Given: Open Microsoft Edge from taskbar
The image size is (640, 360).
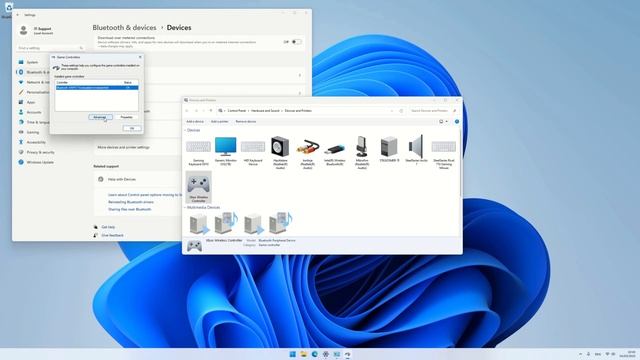Looking at the screenshot, I should click(315, 354).
